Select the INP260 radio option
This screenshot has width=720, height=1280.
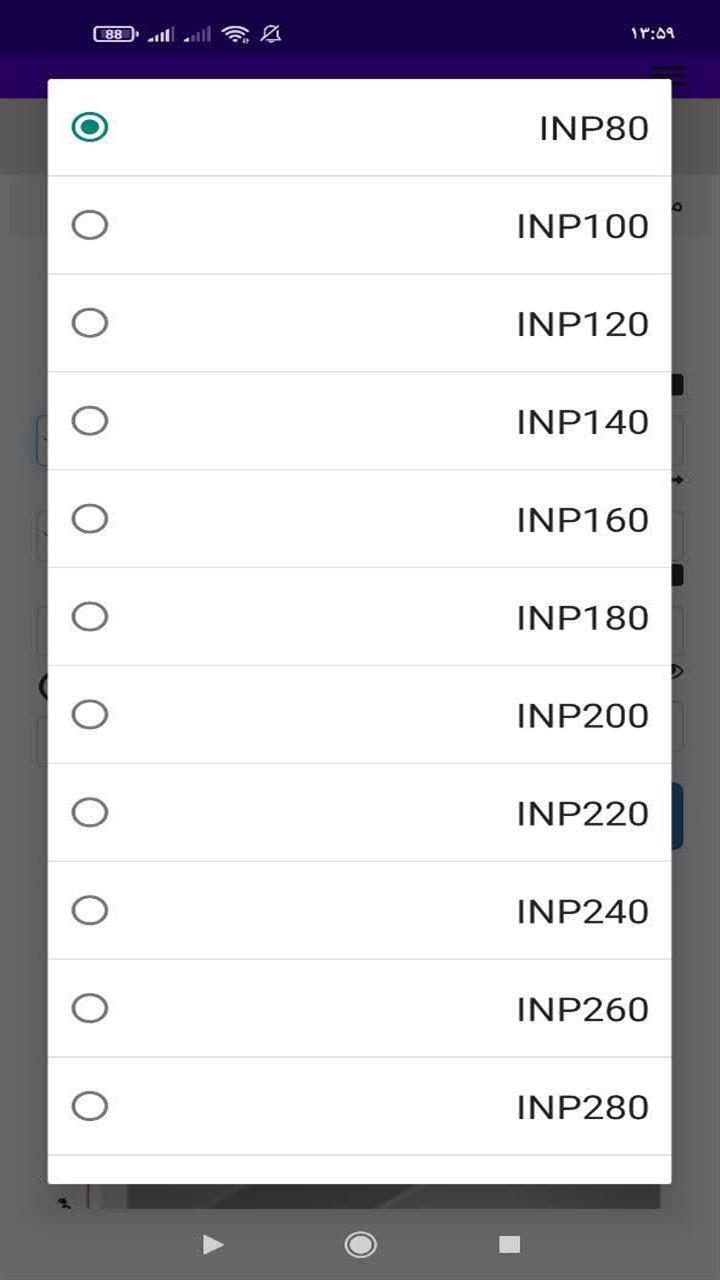tap(90, 1008)
